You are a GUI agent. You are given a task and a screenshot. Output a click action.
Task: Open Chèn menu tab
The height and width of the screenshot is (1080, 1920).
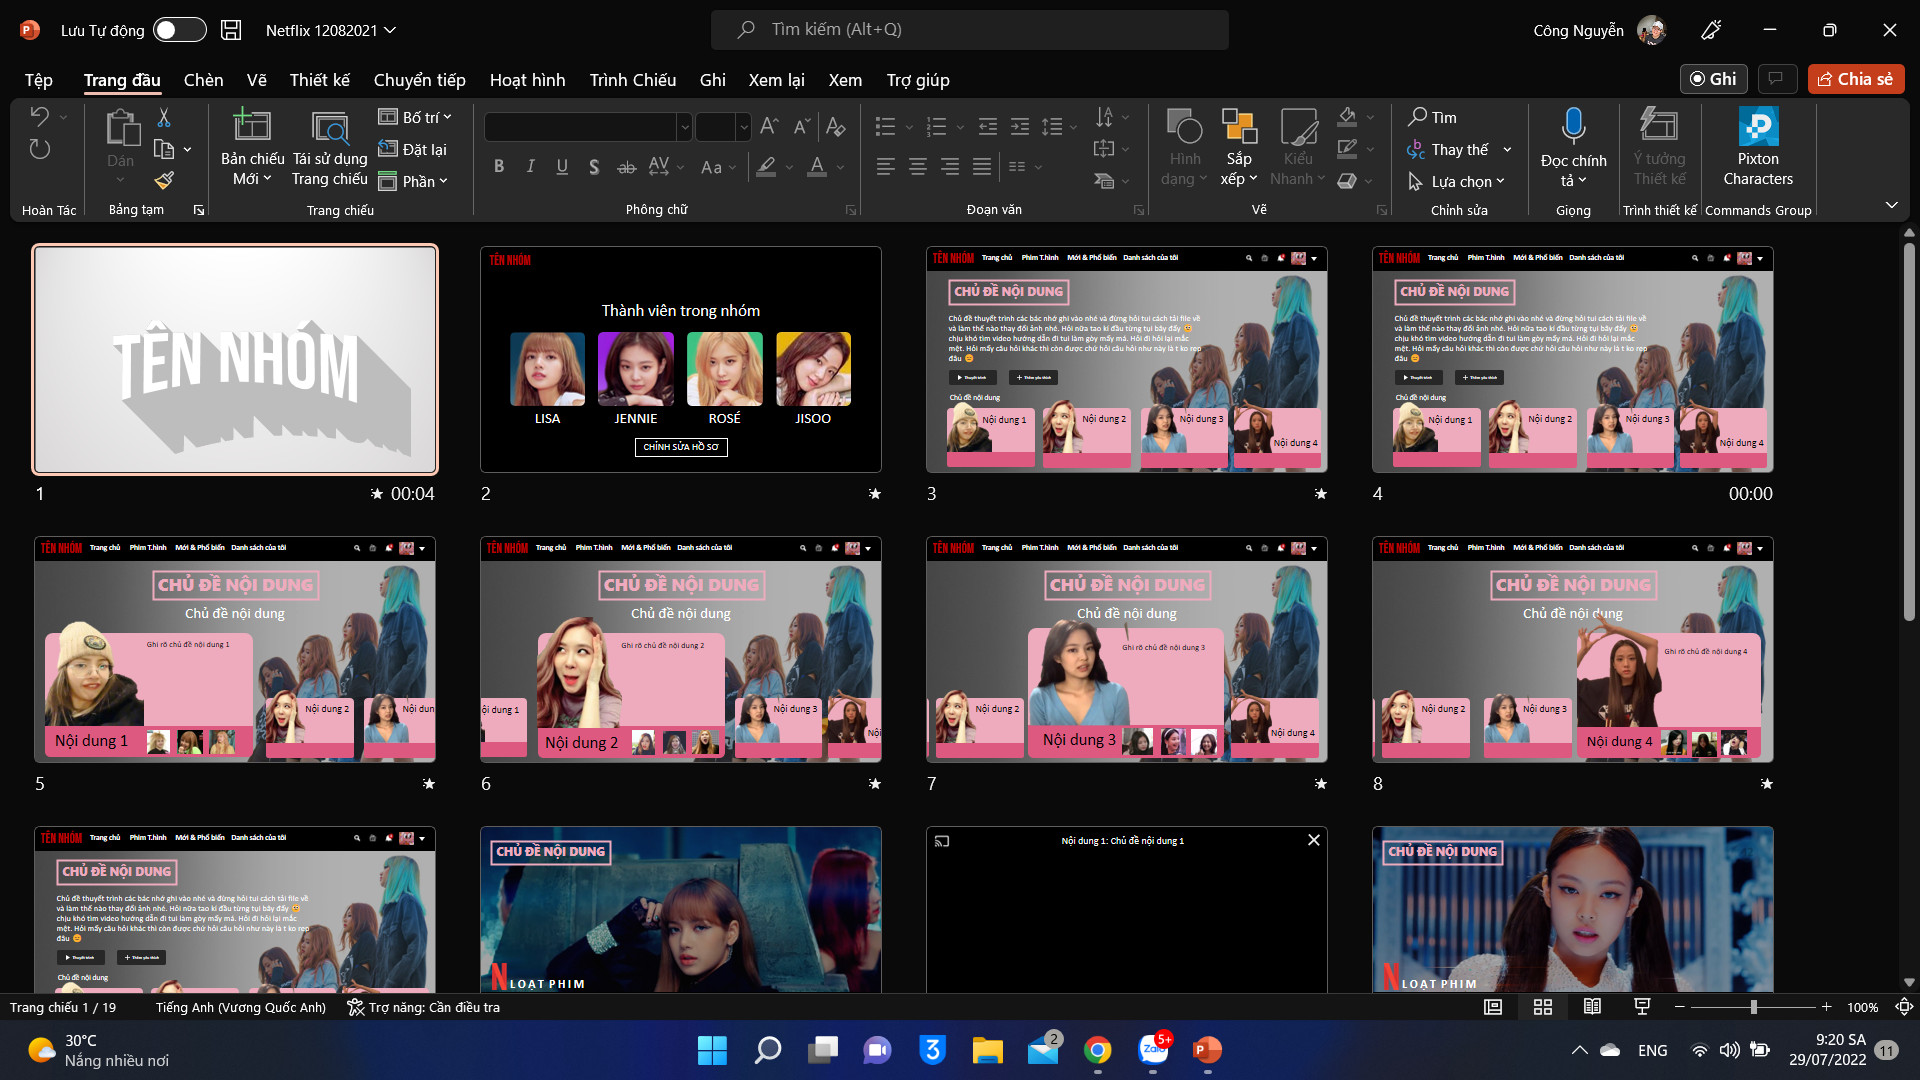[202, 79]
